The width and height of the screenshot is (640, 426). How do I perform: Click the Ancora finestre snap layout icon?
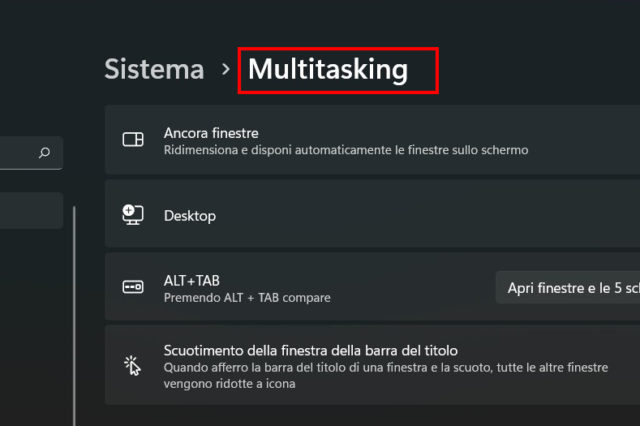coord(132,140)
